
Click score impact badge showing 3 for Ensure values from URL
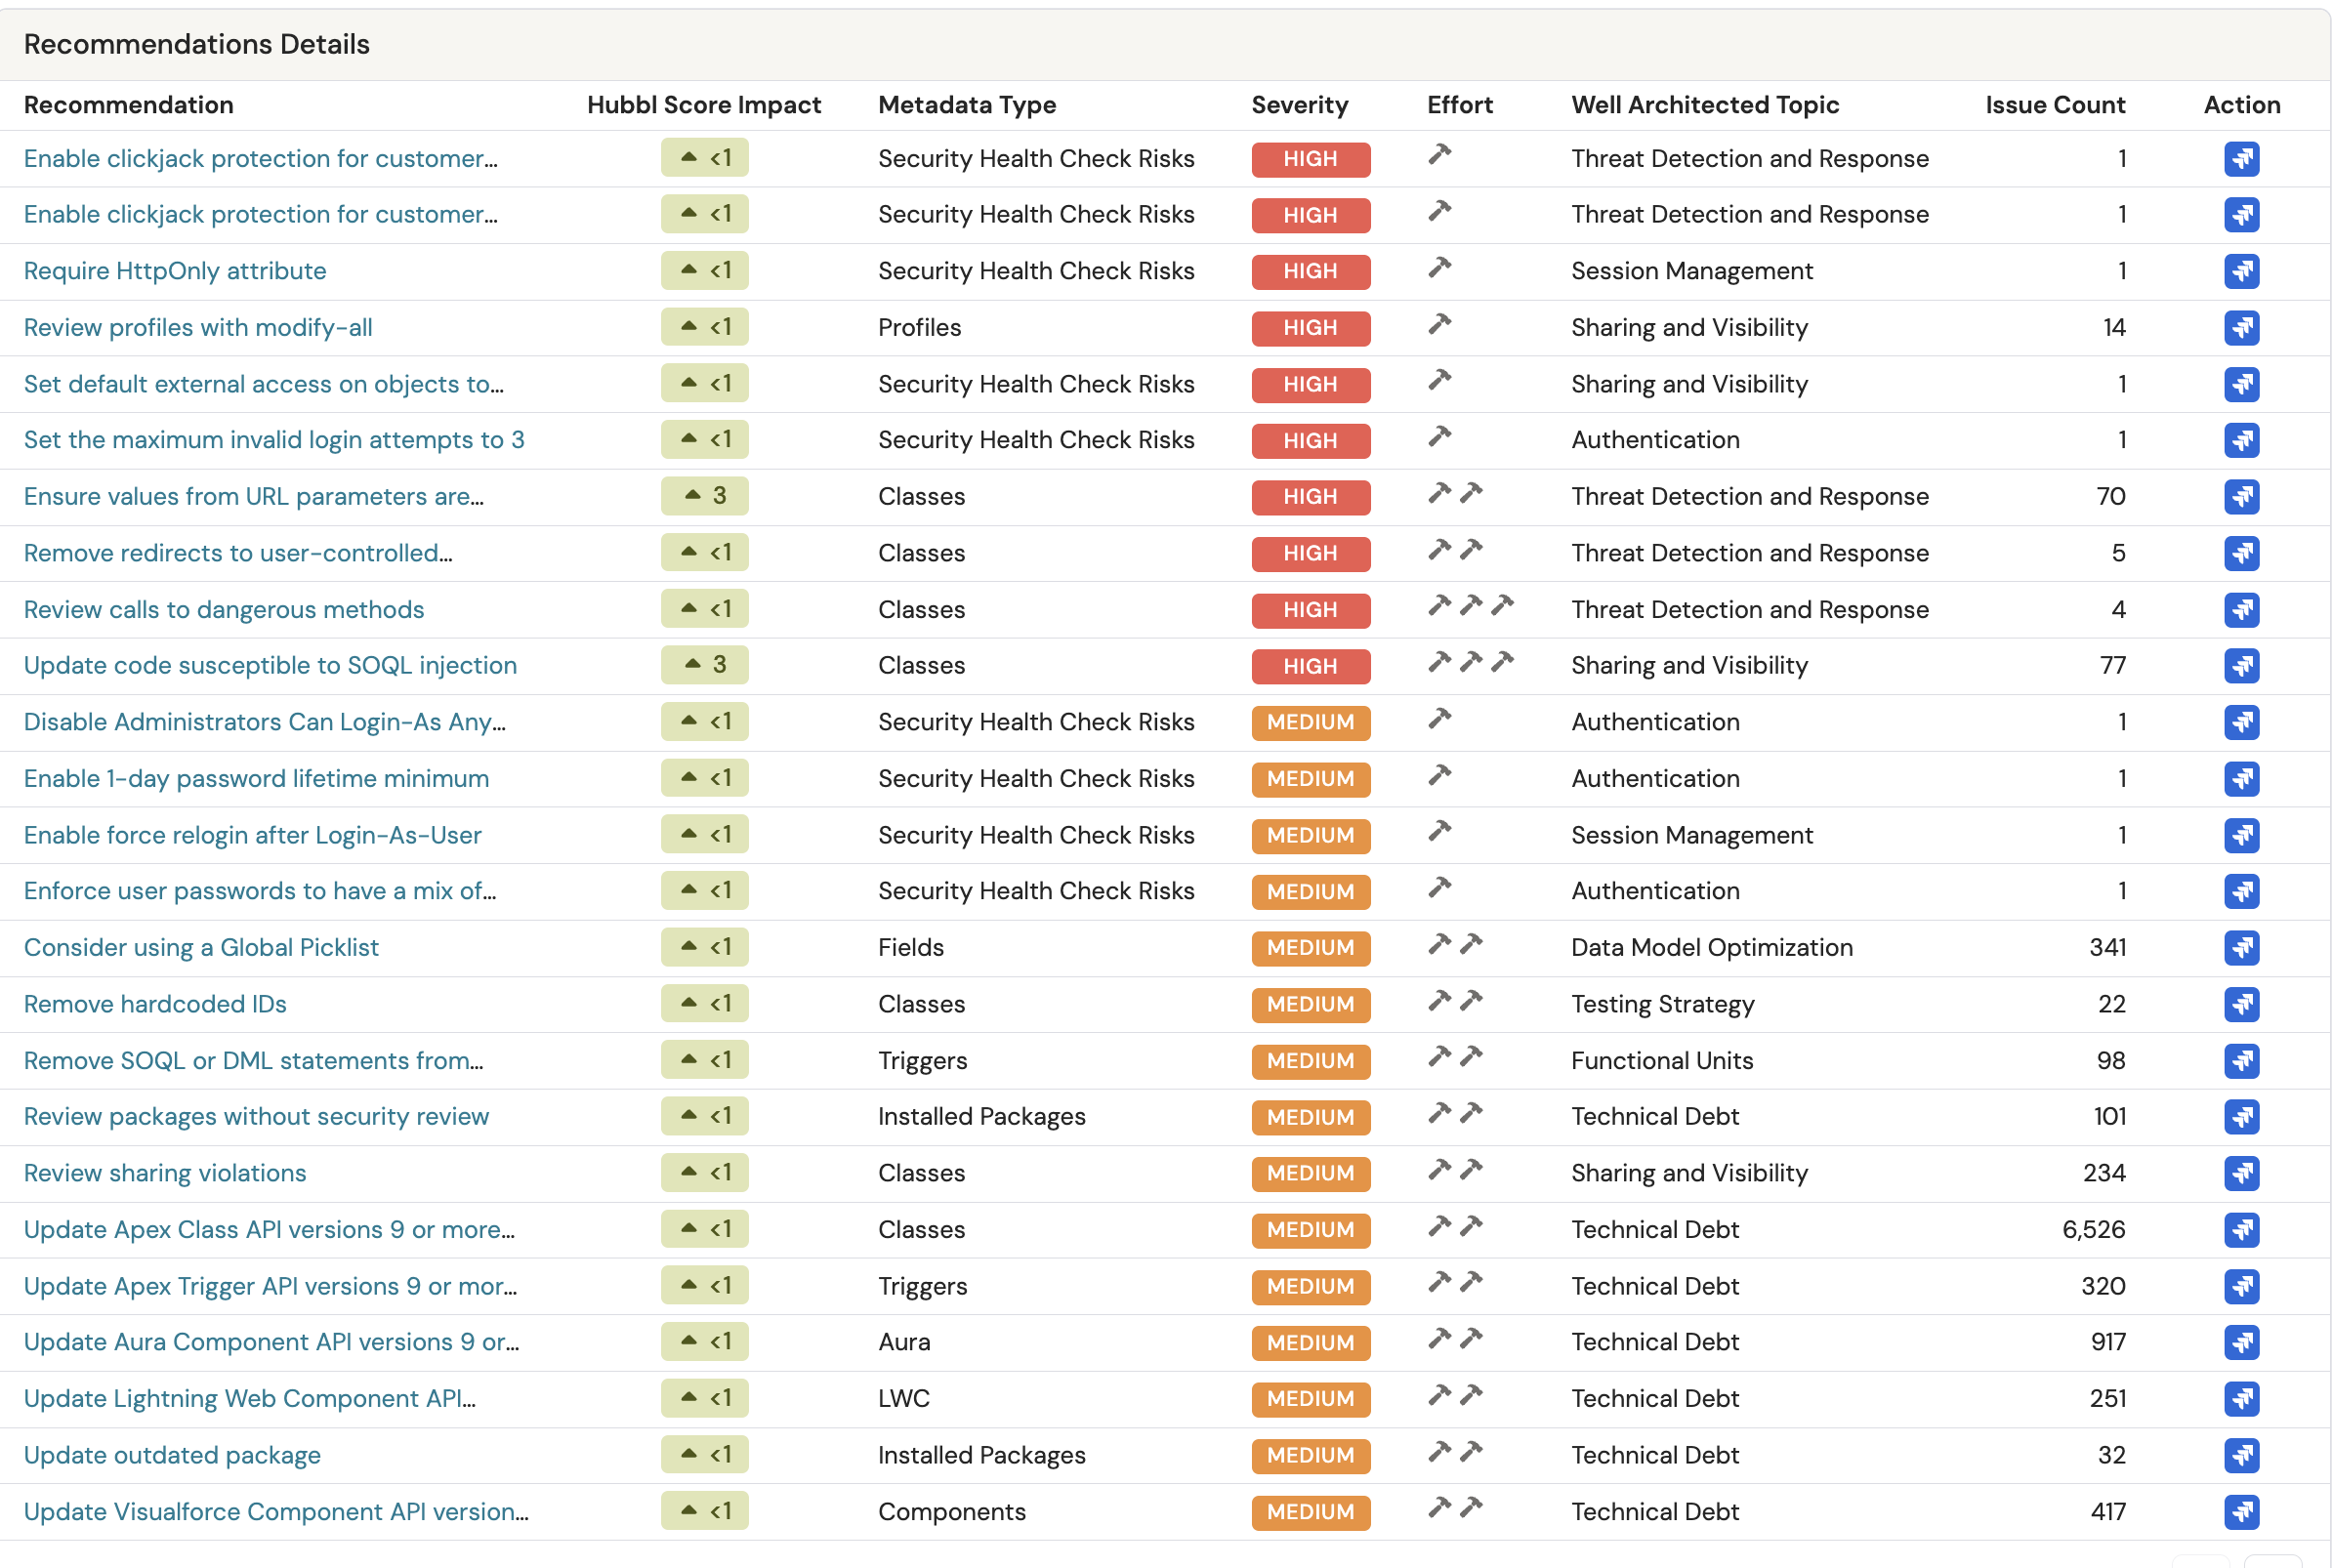(704, 496)
